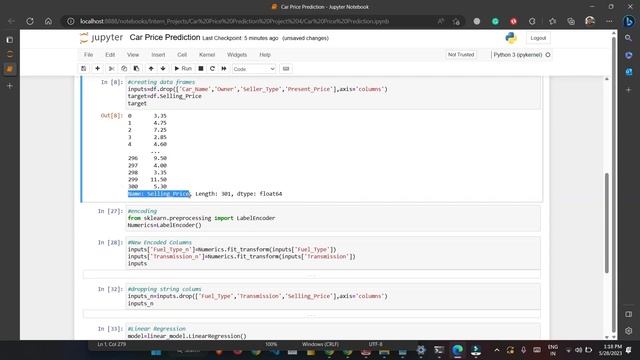The width and height of the screenshot is (640, 360).
Task: Go back in browser history
Action: point(11,21)
